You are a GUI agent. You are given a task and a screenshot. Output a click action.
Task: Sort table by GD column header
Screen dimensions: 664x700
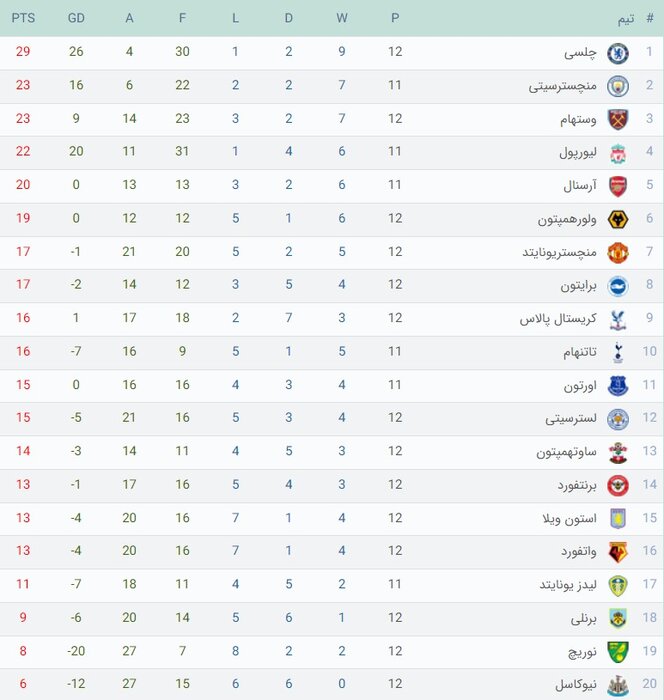coord(77,19)
